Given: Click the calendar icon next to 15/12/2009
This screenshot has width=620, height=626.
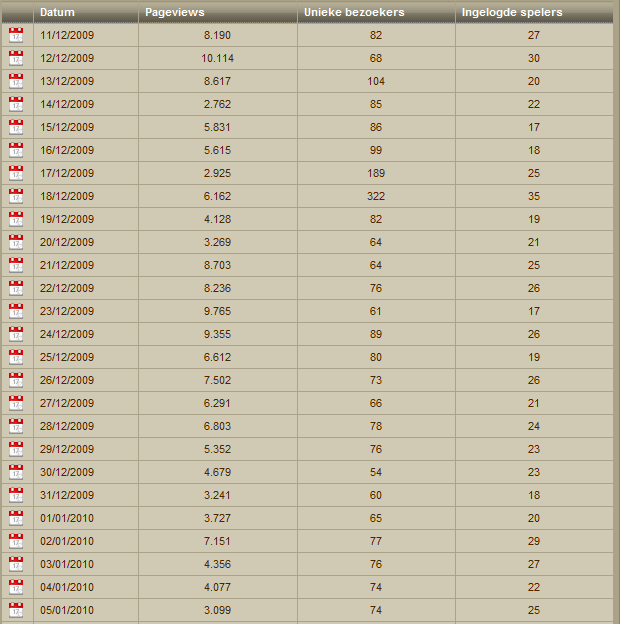Looking at the screenshot, I should click(16, 127).
